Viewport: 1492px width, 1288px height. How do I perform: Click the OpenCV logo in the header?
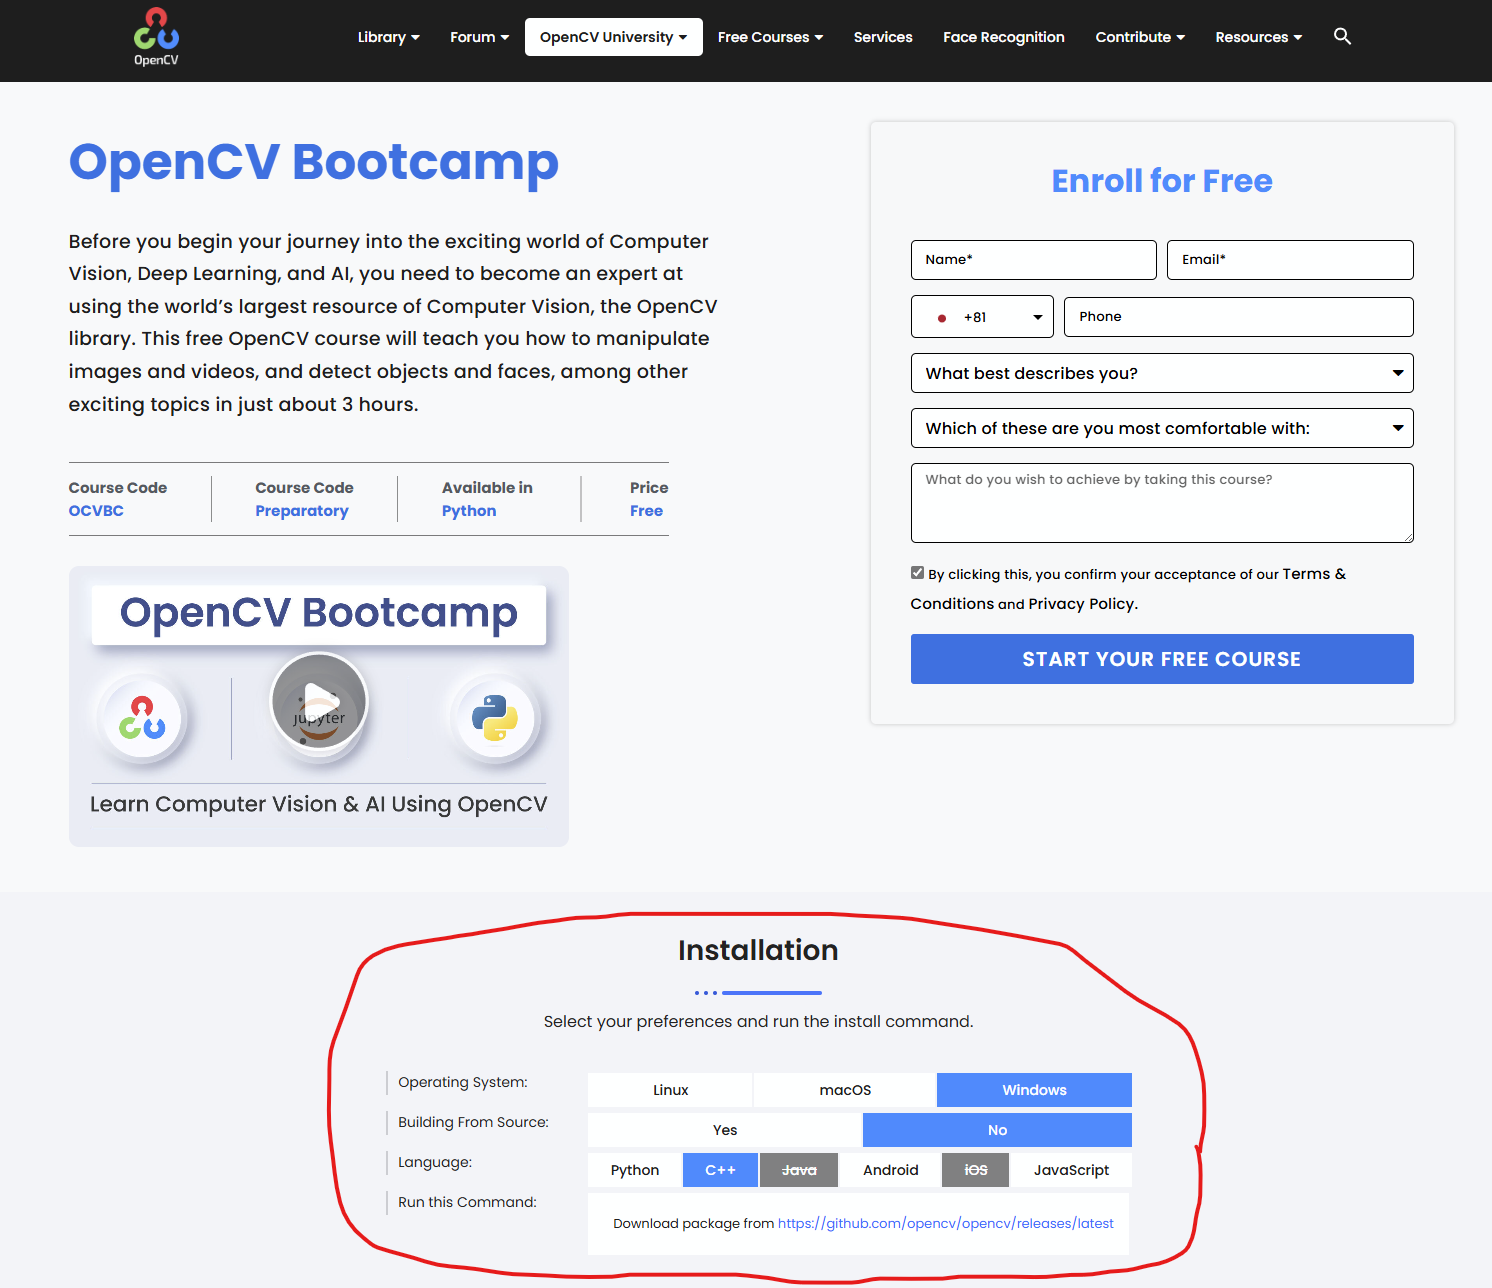point(156,37)
